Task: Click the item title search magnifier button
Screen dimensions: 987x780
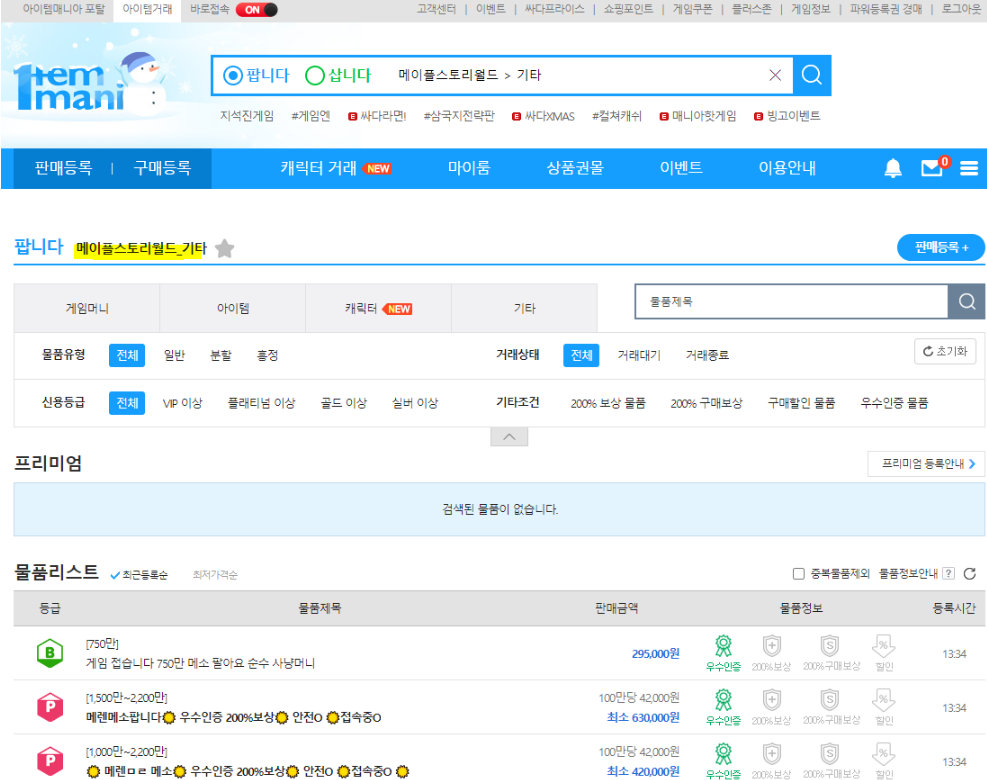Action: [x=966, y=302]
